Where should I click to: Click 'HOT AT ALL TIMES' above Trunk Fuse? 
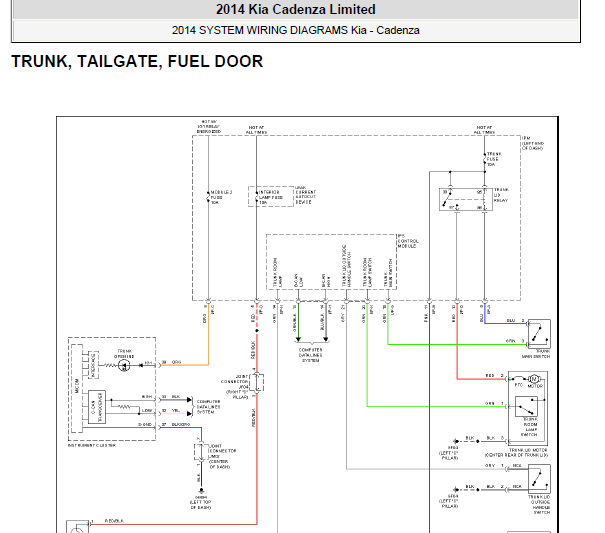pos(484,130)
